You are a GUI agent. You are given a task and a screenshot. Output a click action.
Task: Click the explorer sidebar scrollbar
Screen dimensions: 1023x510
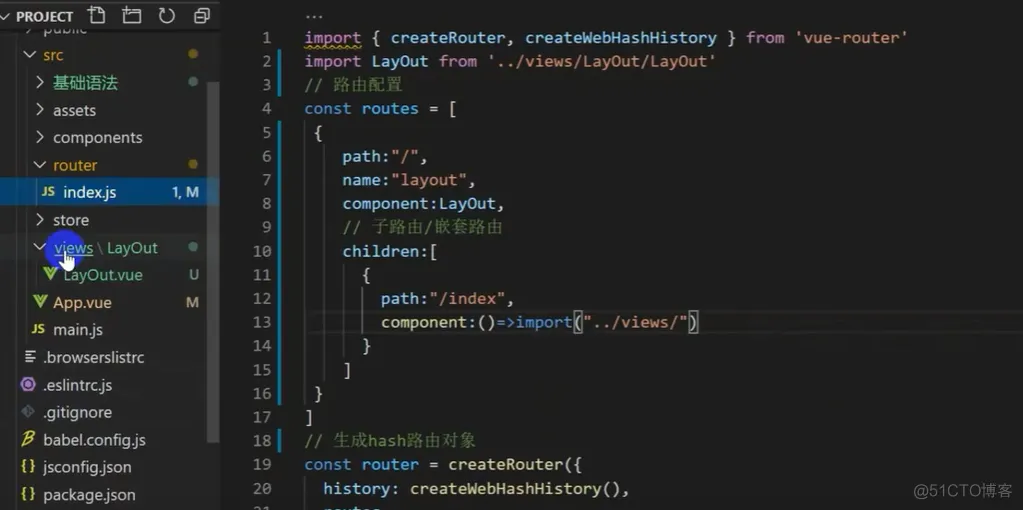tap(213, 261)
